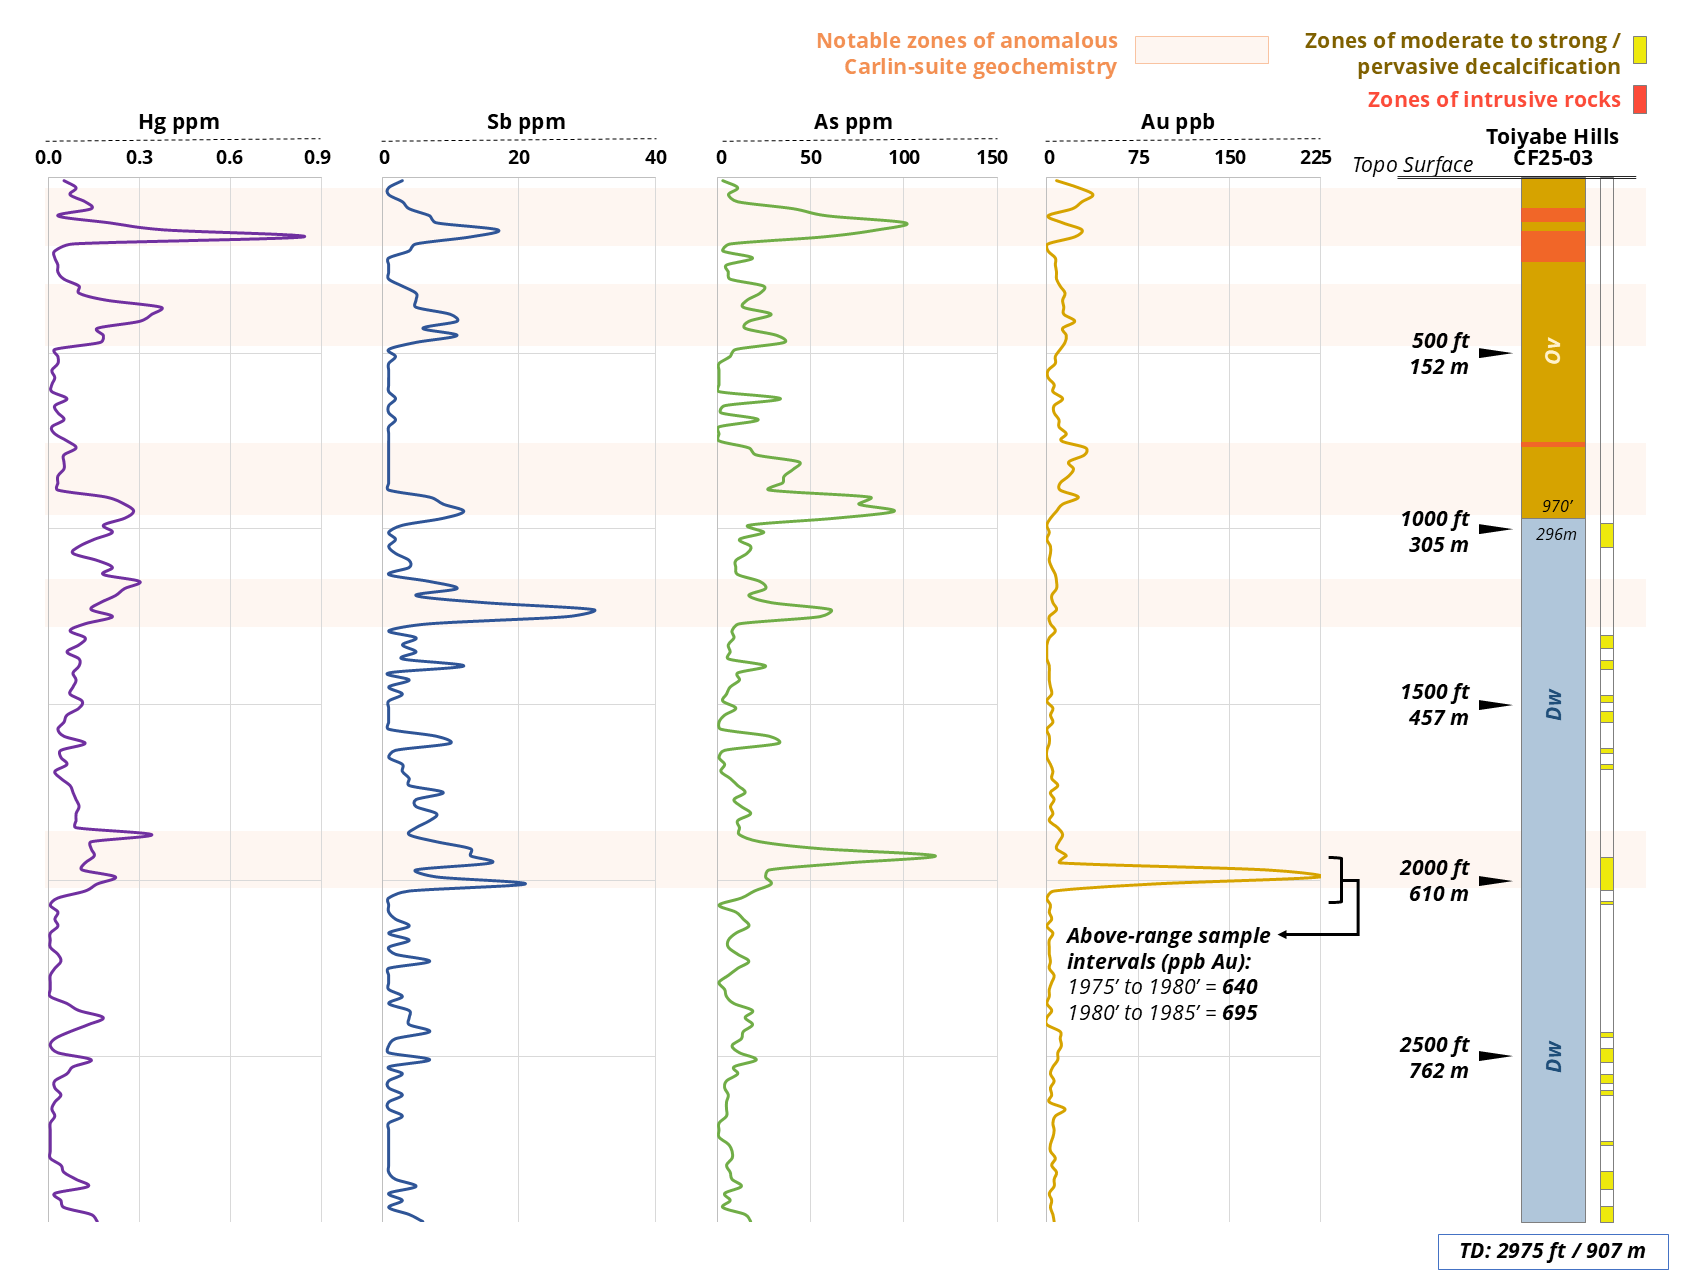Select the Au ppb chart title
Viewport: 1701px width, 1280px height.
[1177, 122]
